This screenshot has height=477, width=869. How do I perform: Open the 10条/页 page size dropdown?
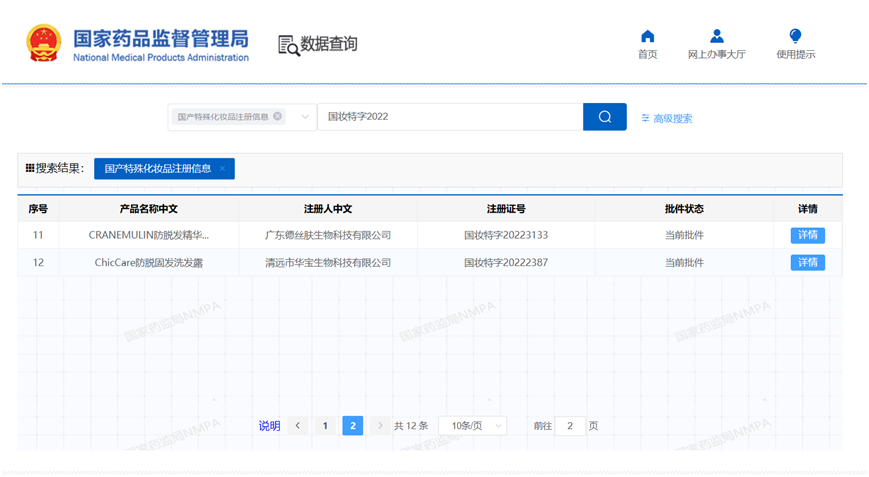(x=472, y=425)
